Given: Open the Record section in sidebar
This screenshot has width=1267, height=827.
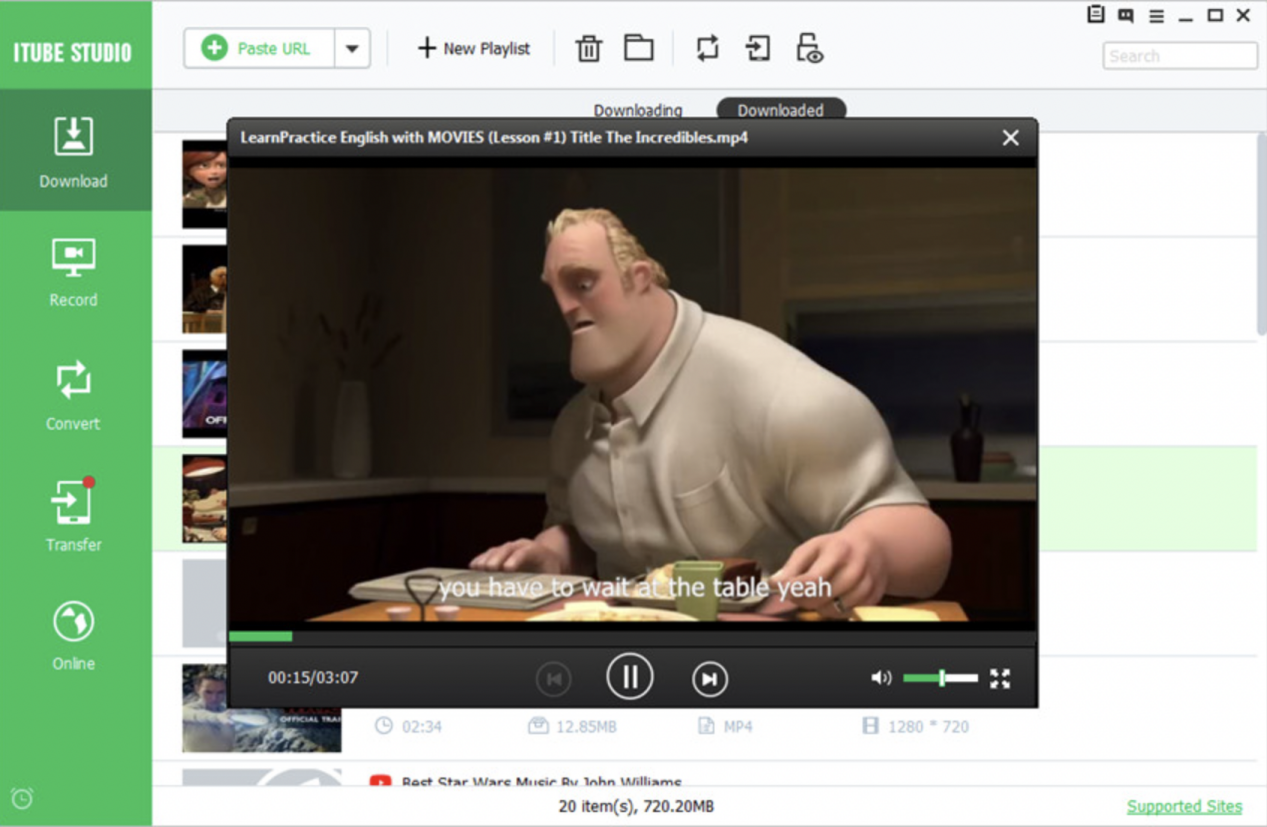Looking at the screenshot, I should pyautogui.click(x=74, y=272).
